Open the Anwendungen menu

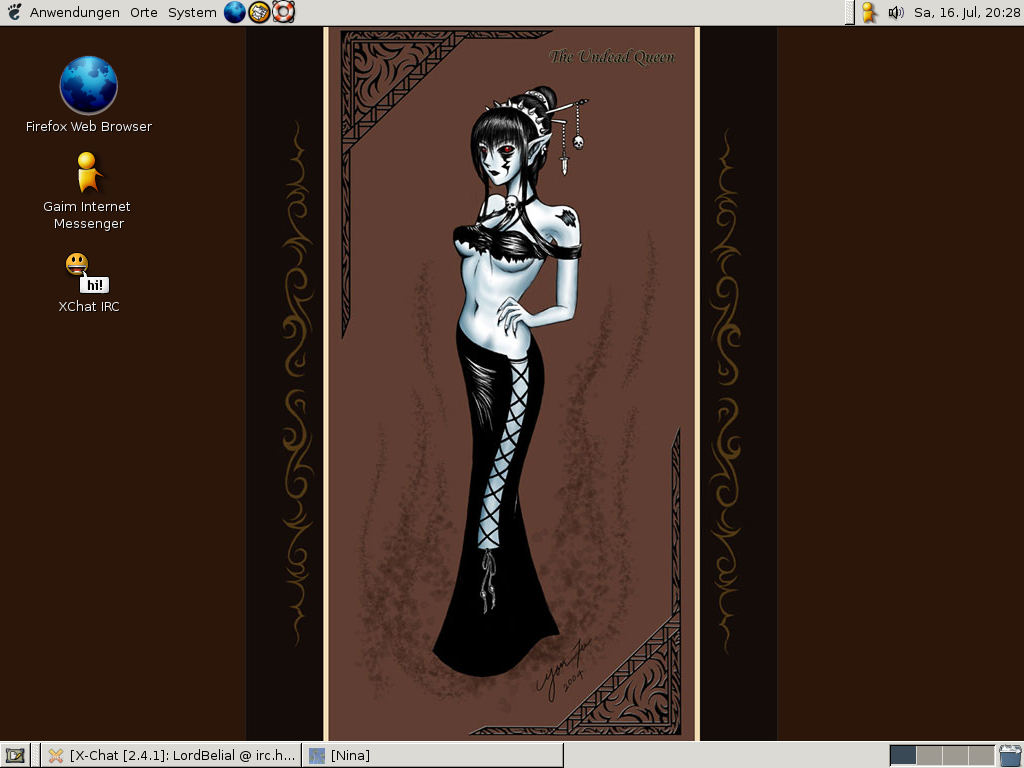(74, 12)
